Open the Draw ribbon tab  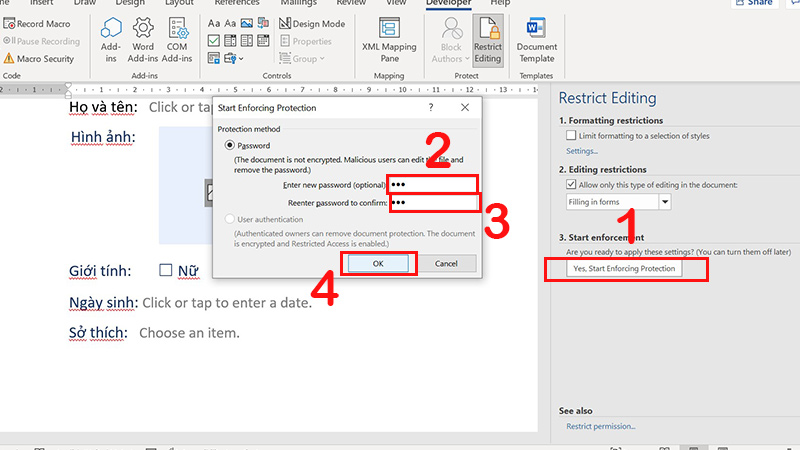pyautogui.click(x=85, y=3)
